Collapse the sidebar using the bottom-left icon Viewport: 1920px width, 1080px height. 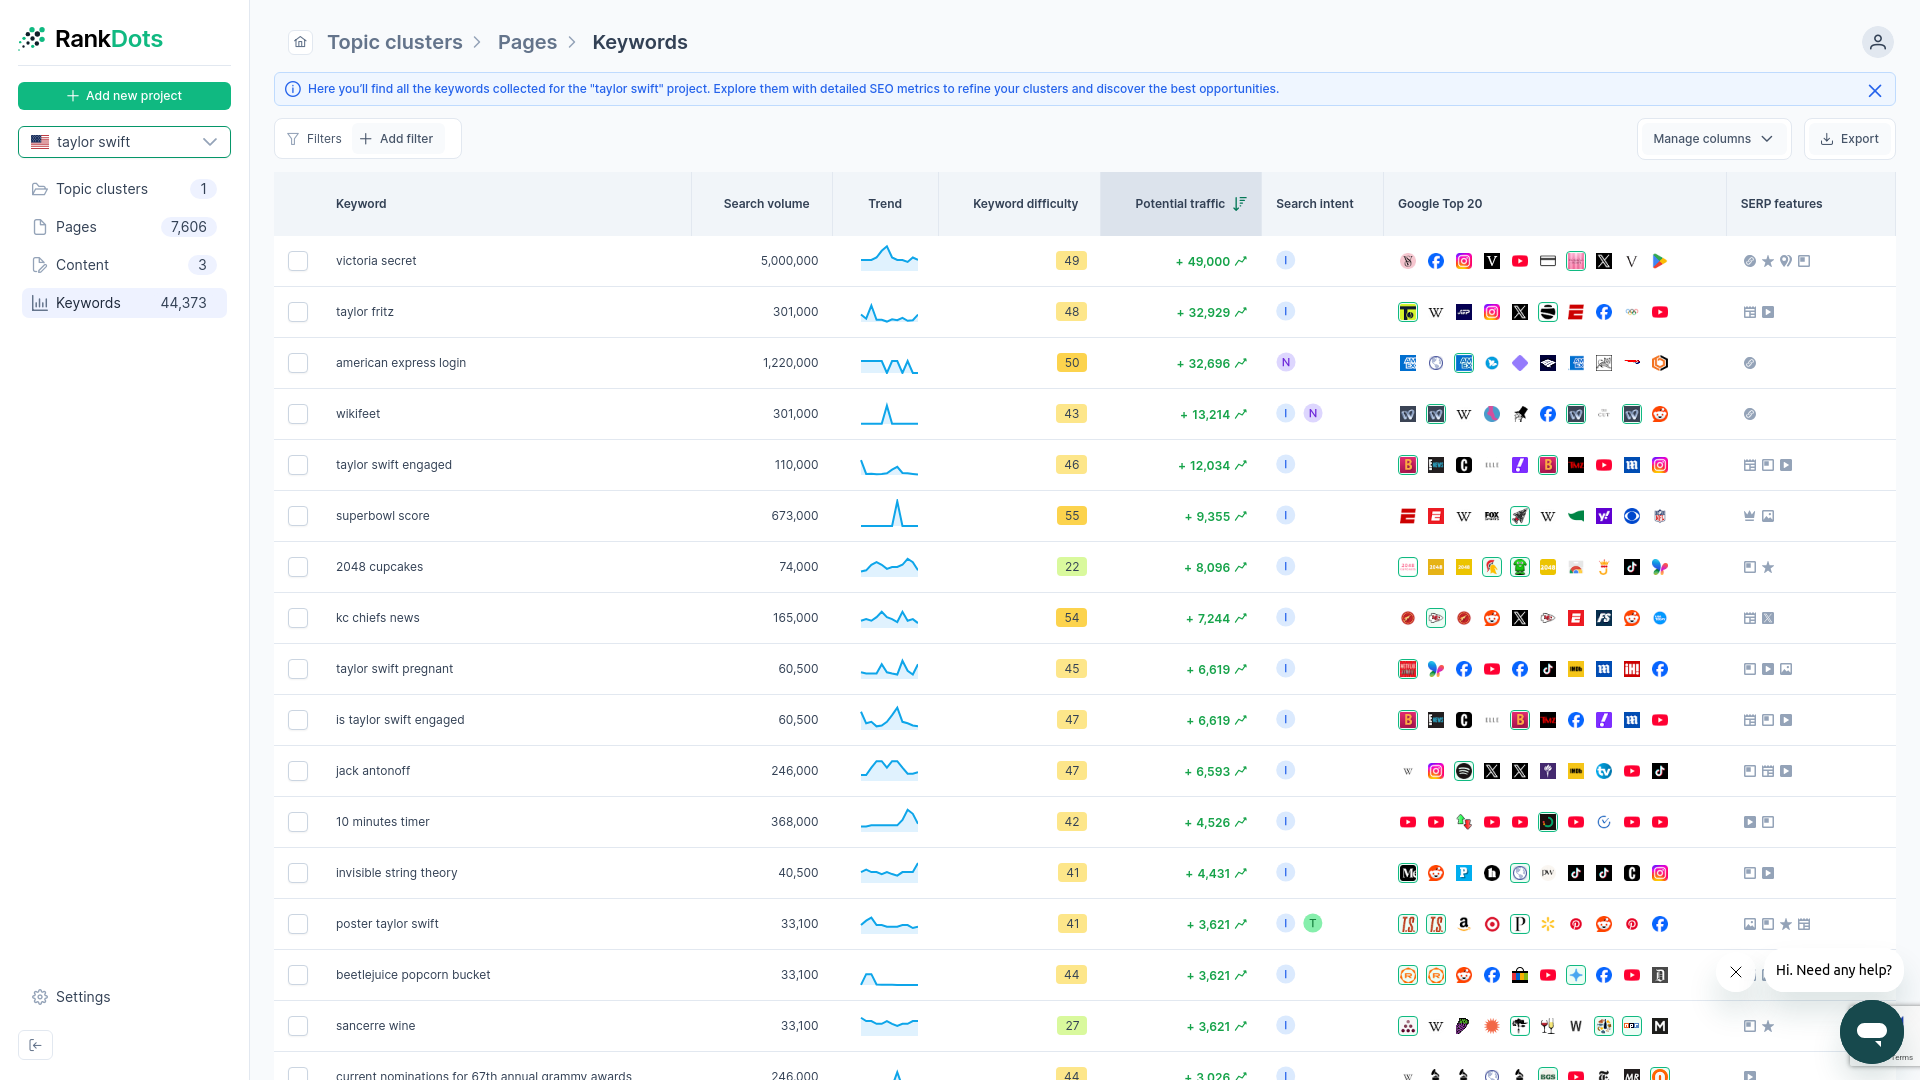(35, 1044)
